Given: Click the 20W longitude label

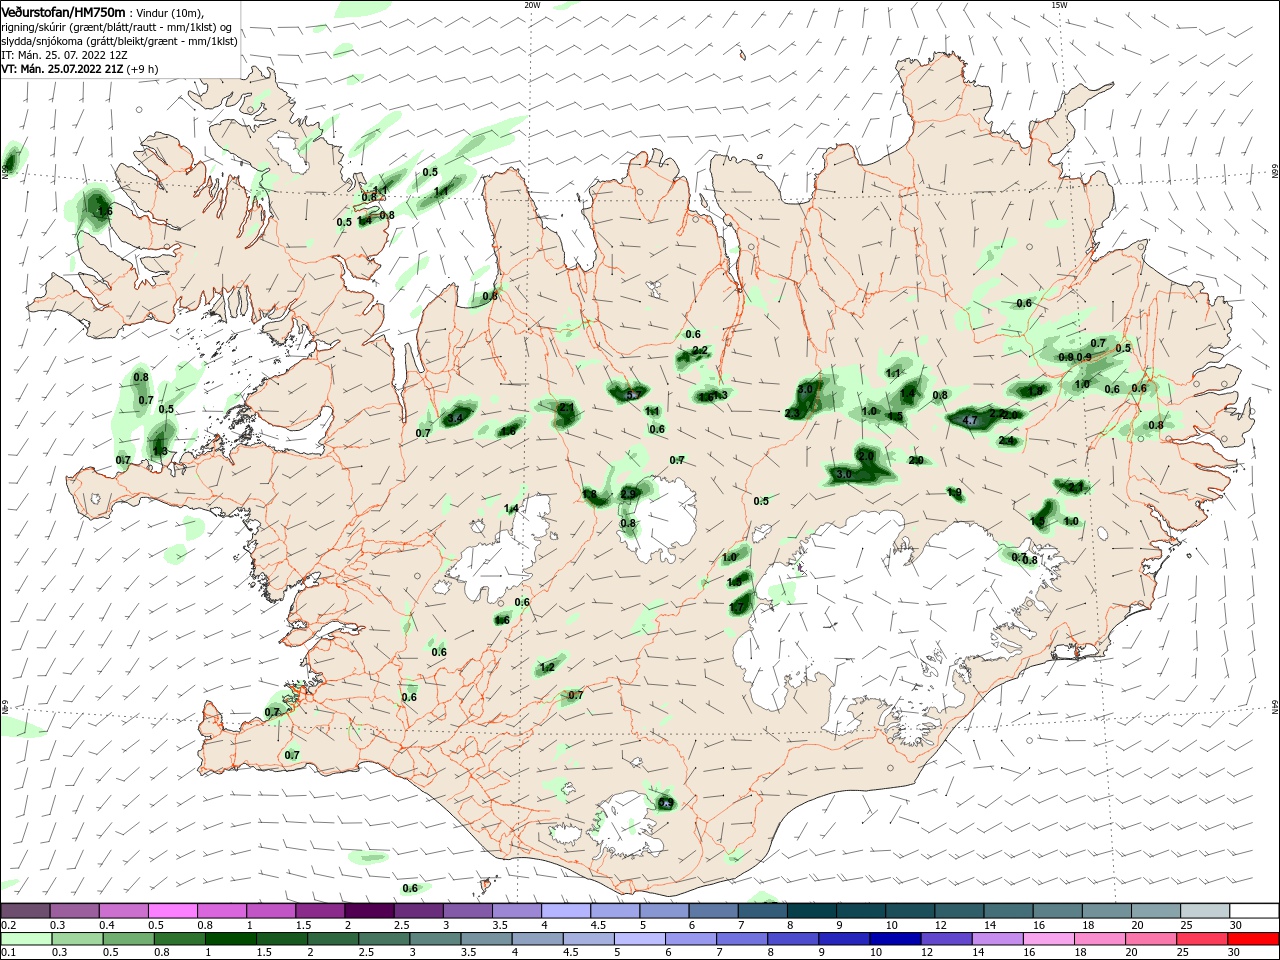Looking at the screenshot, I should (x=532, y=5).
